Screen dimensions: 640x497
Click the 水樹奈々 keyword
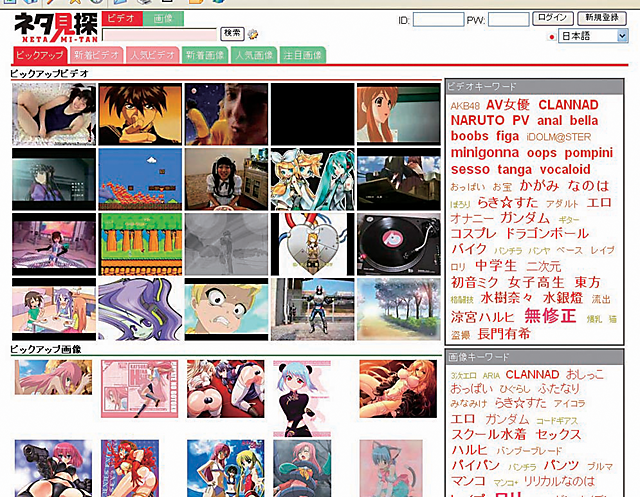point(507,298)
